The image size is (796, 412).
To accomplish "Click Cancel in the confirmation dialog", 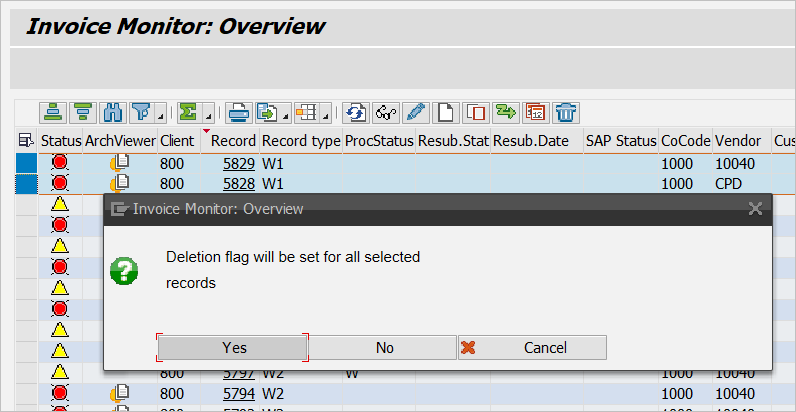I will tap(532, 348).
